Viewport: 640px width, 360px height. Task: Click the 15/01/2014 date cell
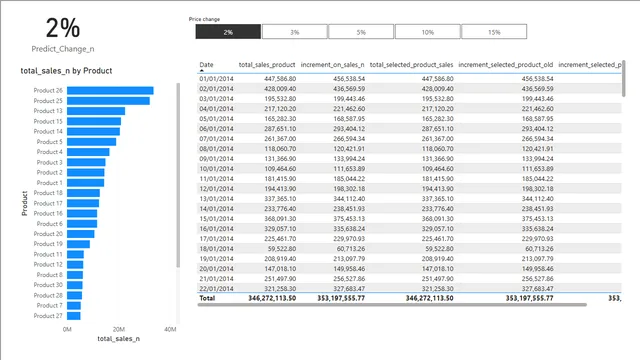(216, 219)
